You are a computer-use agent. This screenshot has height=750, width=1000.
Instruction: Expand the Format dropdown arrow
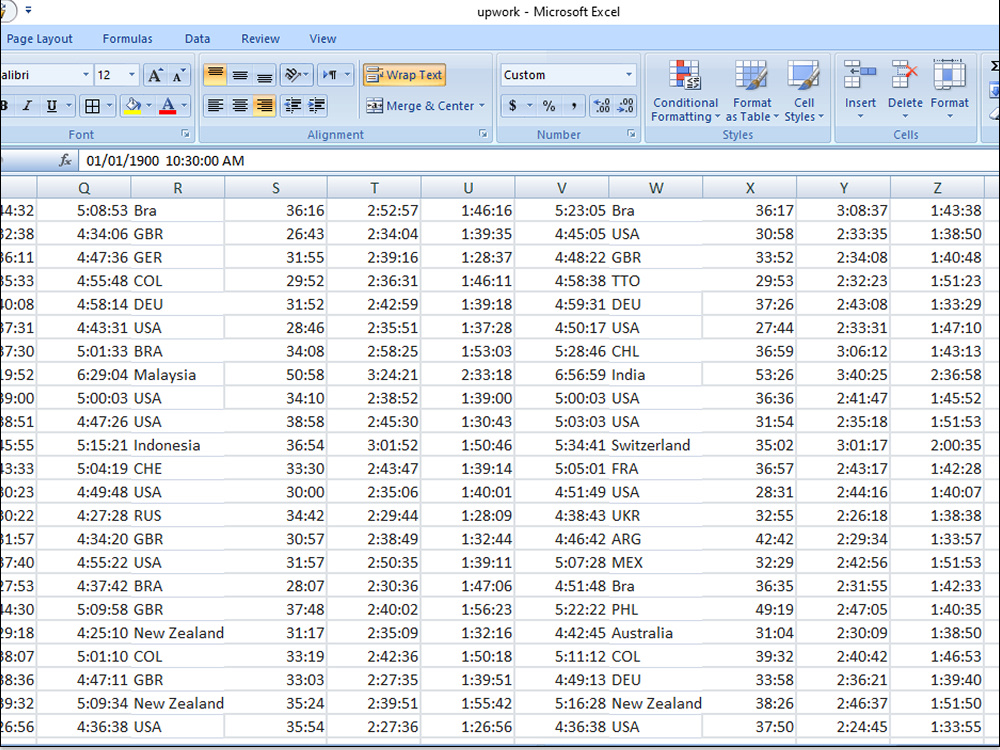(950, 117)
